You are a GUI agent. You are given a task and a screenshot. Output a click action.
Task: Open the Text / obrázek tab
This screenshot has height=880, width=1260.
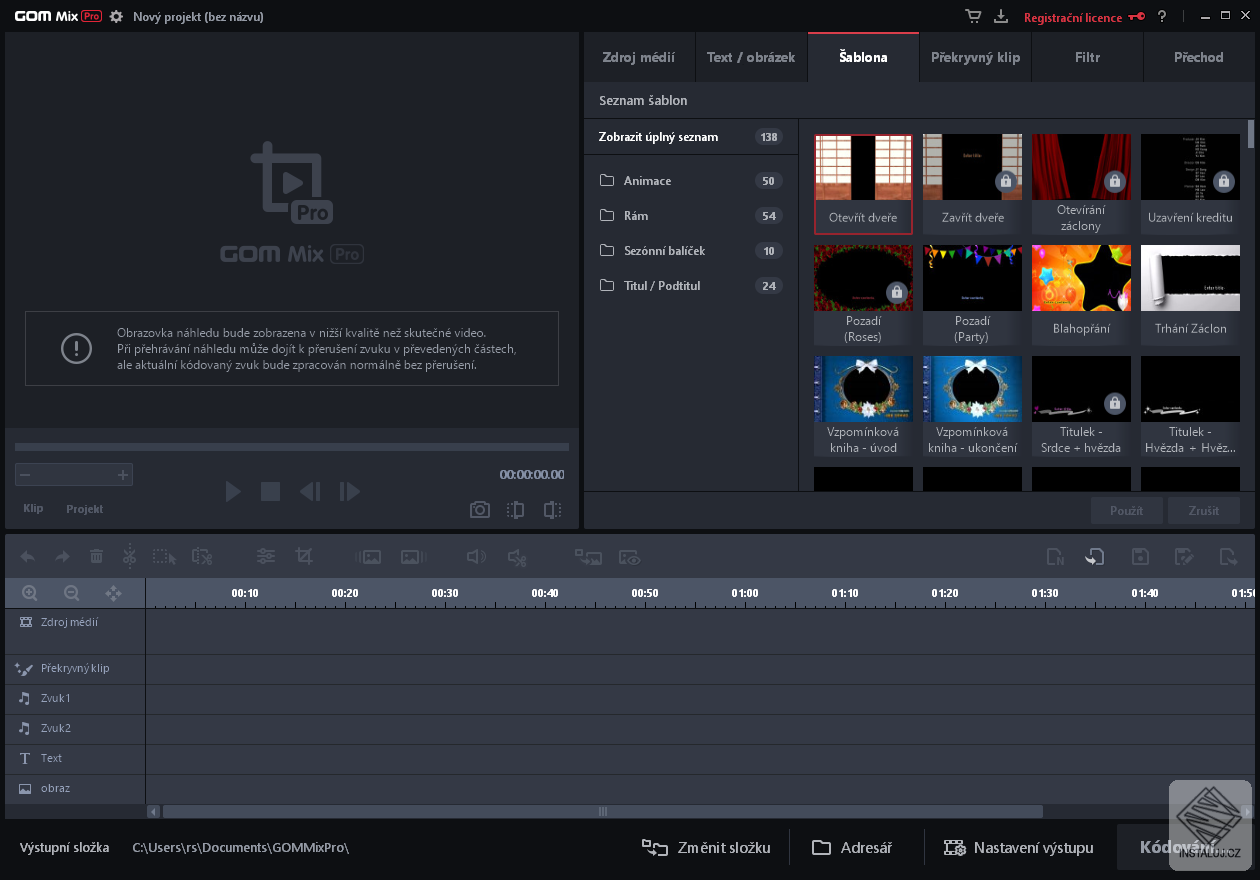click(x=751, y=57)
